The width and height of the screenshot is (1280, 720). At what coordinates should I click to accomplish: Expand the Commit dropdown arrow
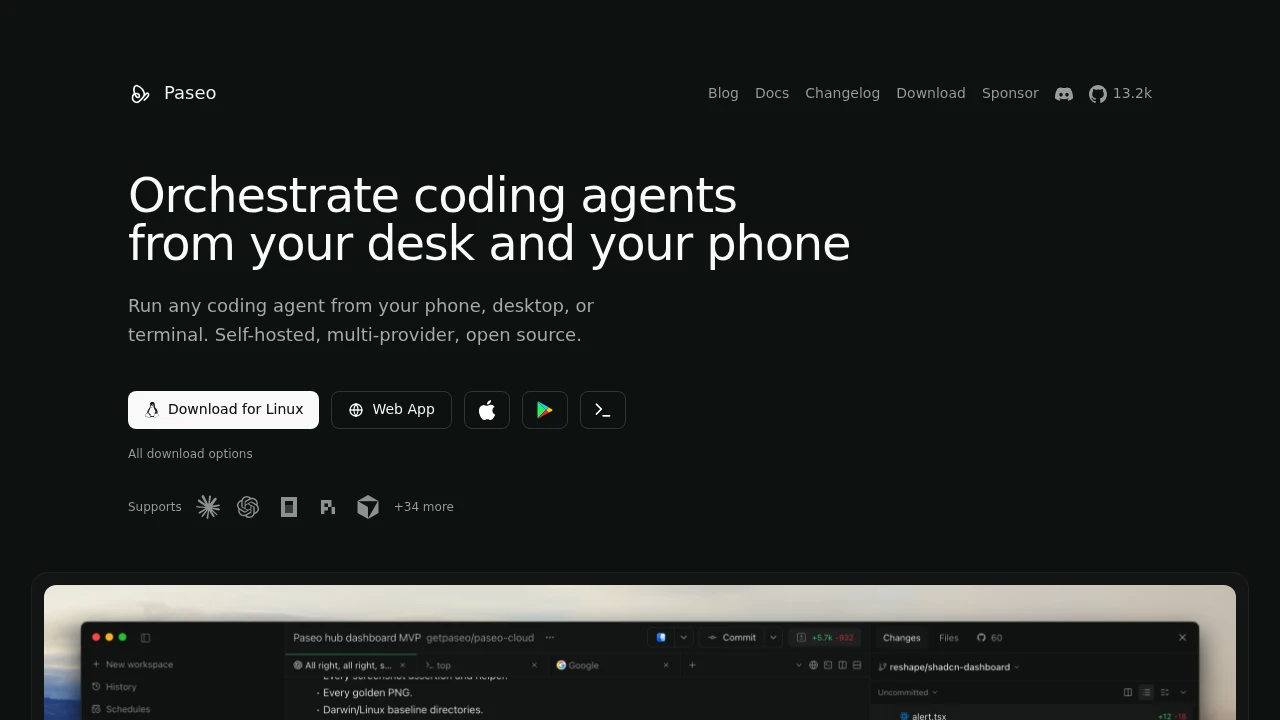point(773,637)
